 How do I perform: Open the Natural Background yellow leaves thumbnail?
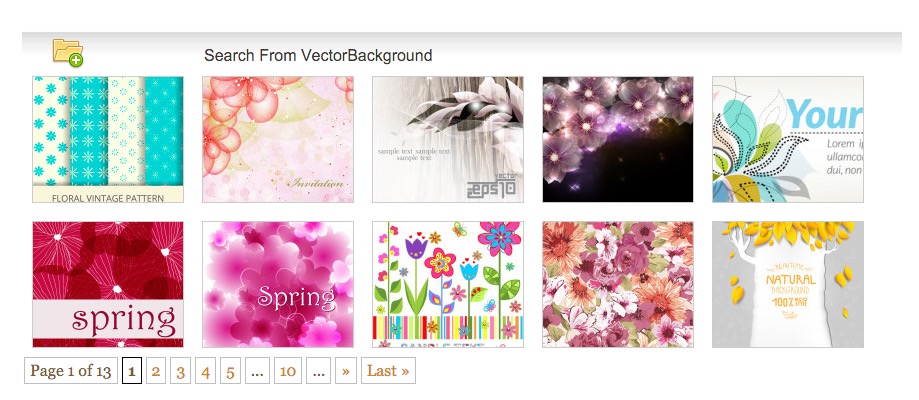point(788,284)
